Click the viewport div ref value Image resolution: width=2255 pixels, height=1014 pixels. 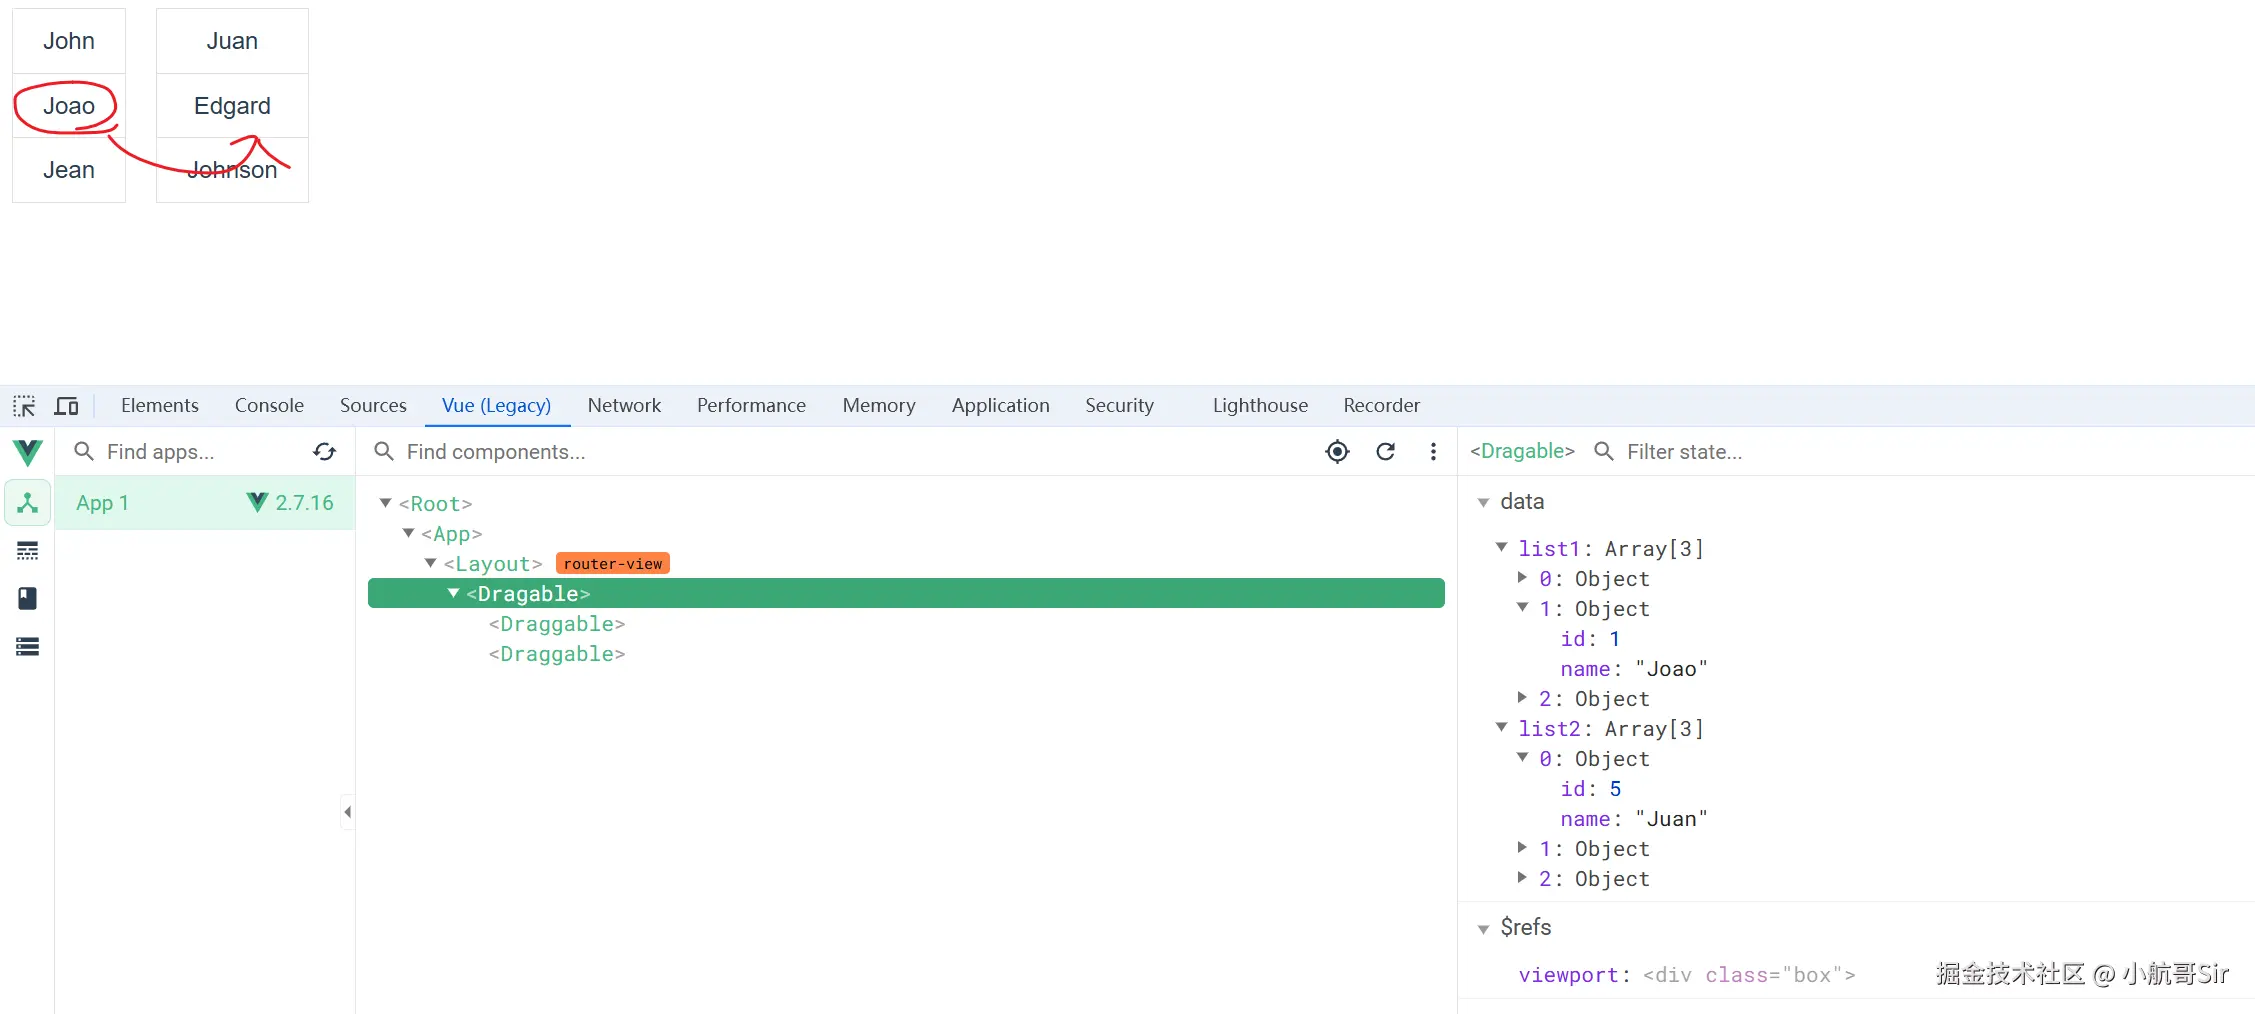coord(1749,975)
